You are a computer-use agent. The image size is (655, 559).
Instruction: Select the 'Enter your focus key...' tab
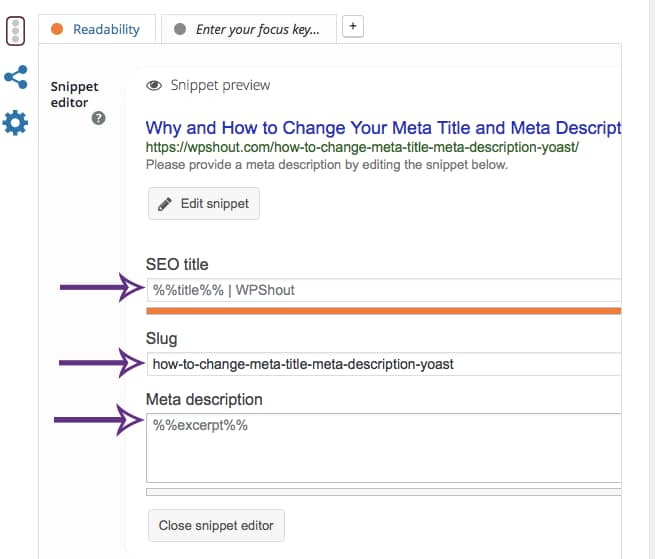(x=248, y=30)
